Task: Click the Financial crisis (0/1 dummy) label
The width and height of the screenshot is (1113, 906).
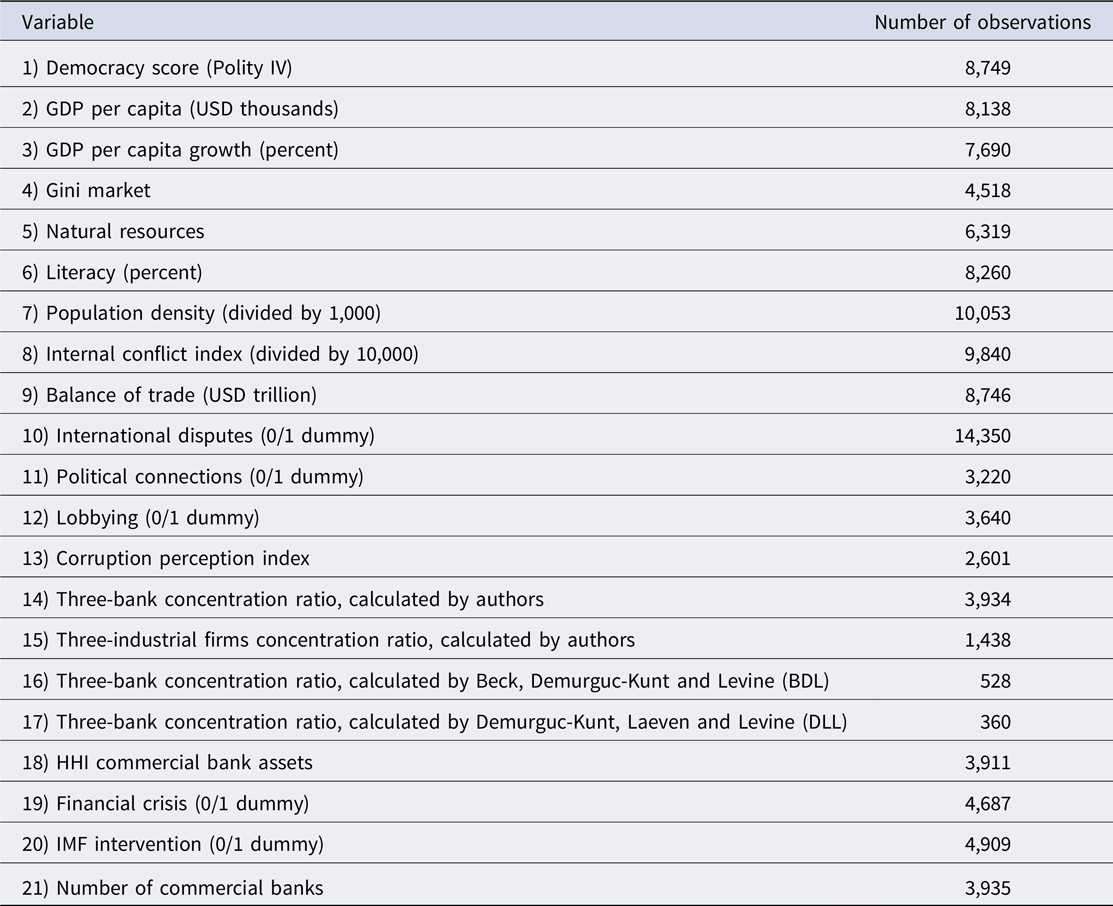Action: (x=165, y=804)
